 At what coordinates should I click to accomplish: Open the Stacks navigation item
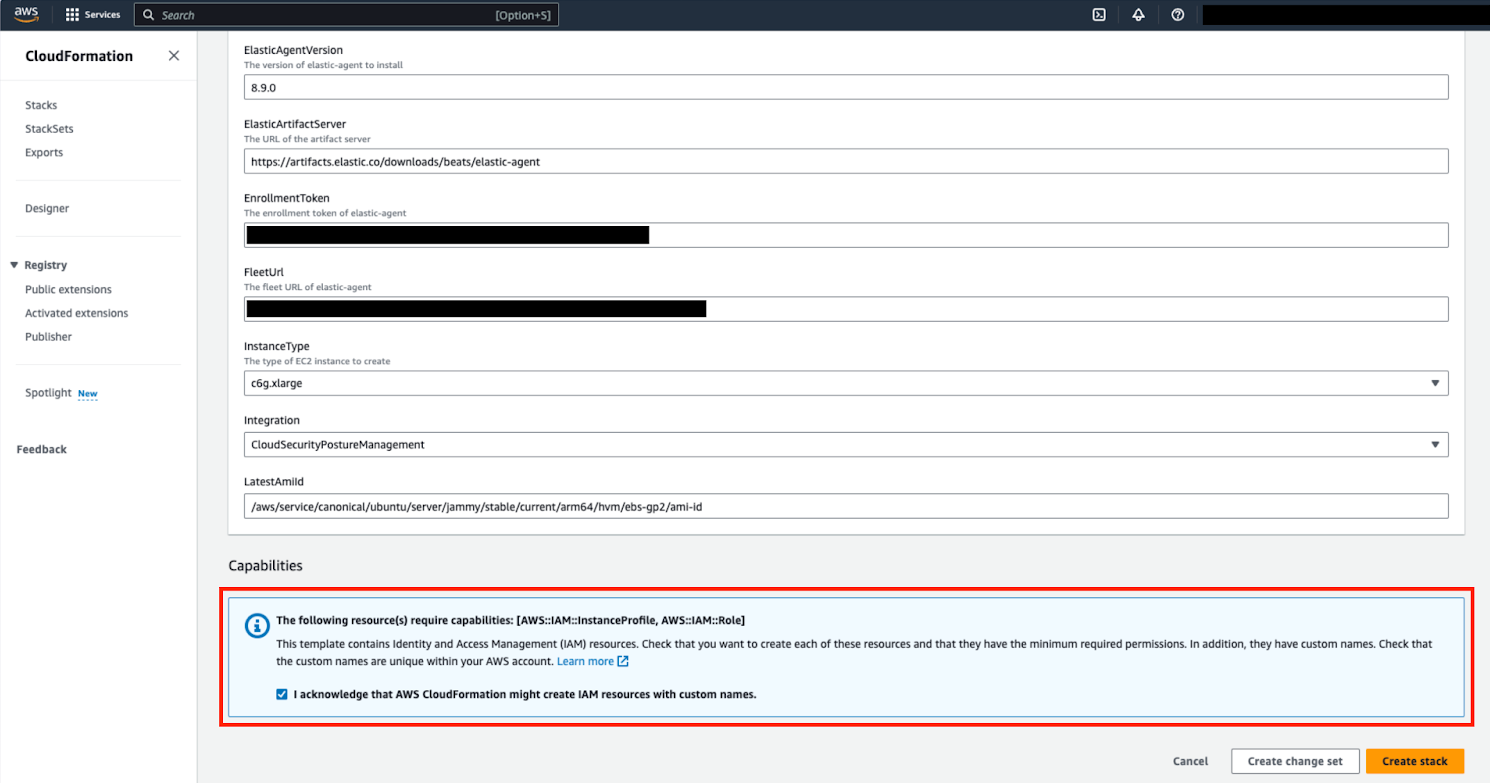41,105
